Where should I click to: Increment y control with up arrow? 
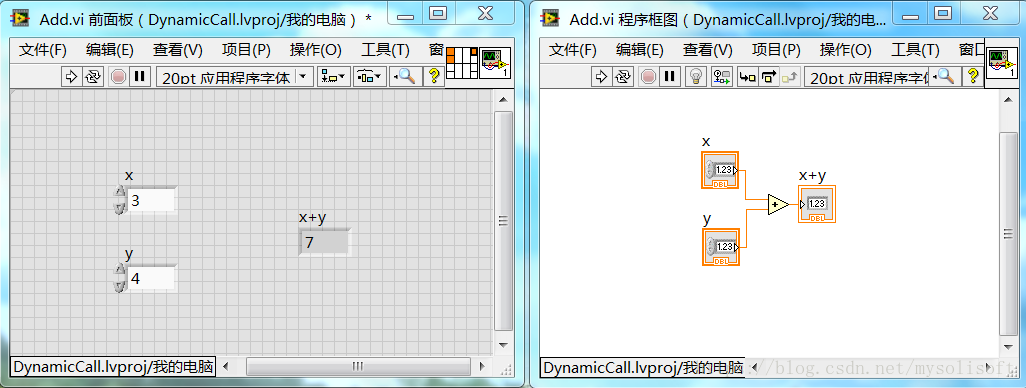tap(119, 271)
